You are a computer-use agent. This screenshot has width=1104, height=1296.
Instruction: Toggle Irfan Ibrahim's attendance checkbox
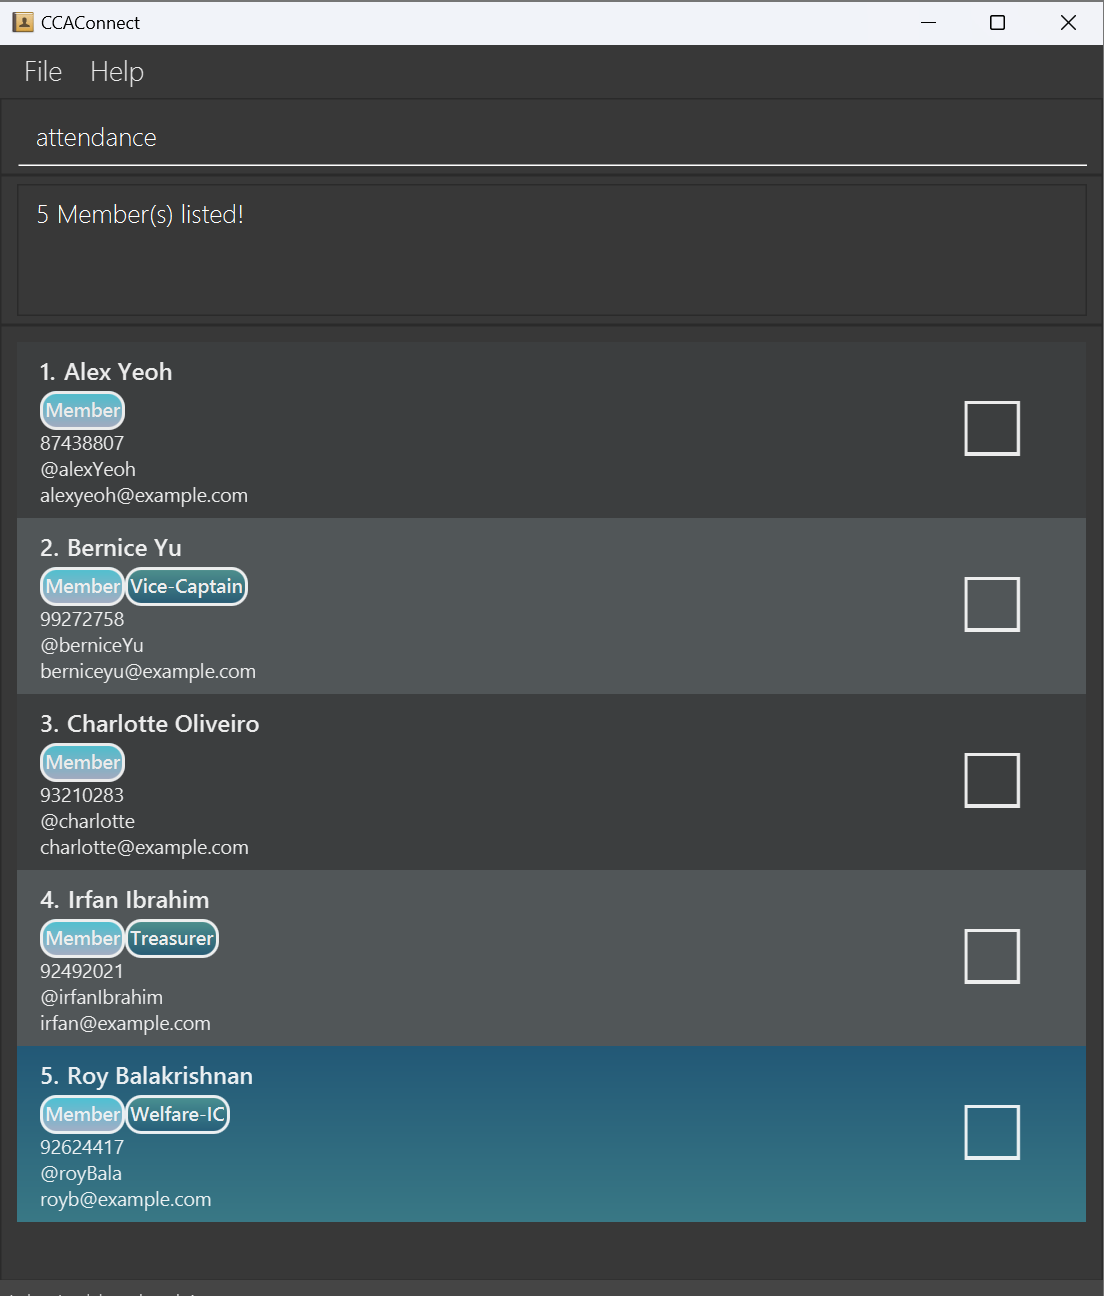coord(991,956)
